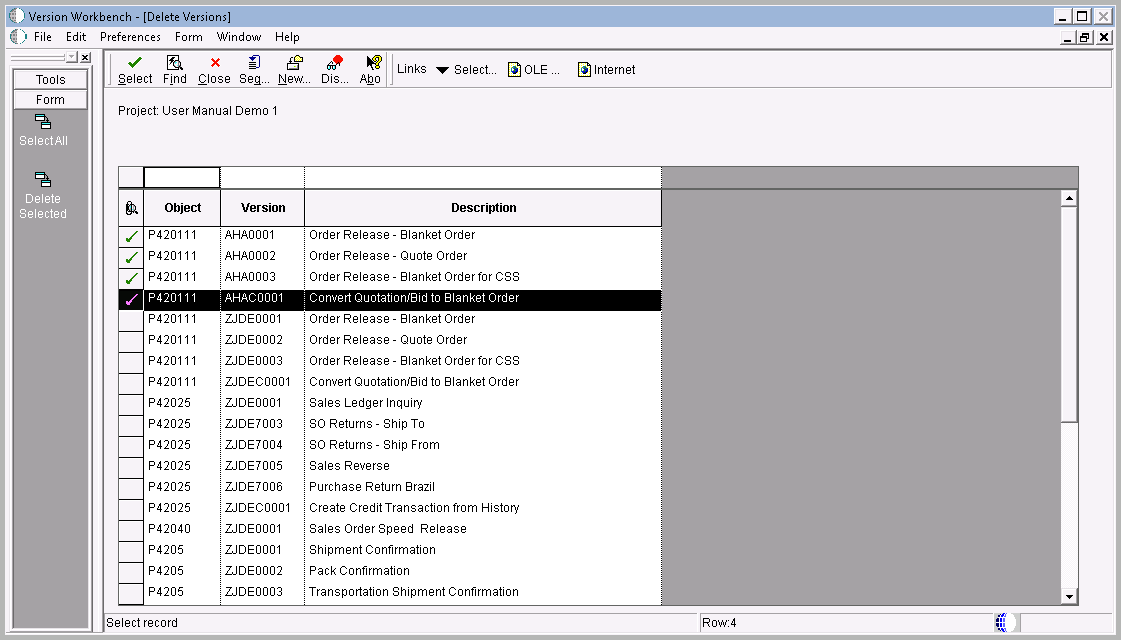Open the Abo help toolbar icon
1121x640 pixels.
(x=369, y=62)
